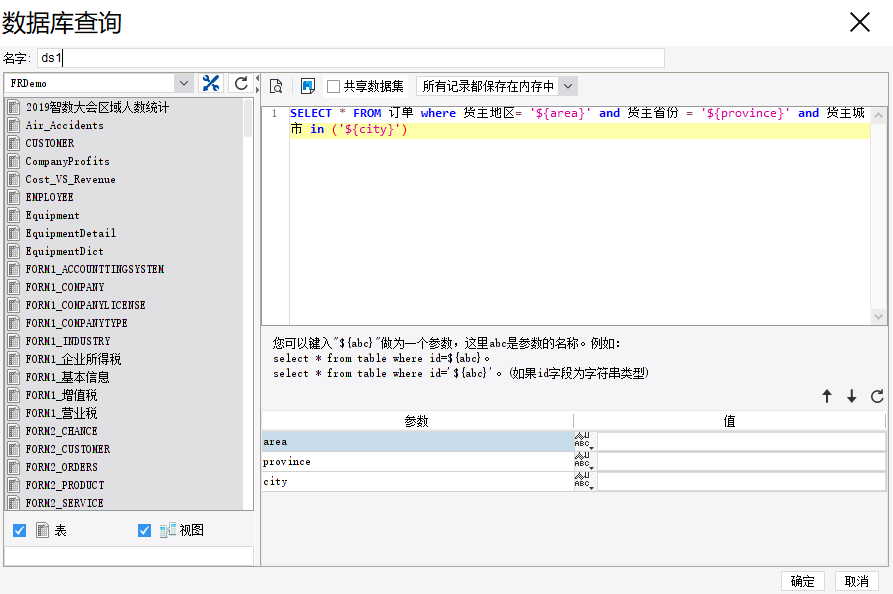Click SQL editor scrollbar down arrow

(x=878, y=316)
